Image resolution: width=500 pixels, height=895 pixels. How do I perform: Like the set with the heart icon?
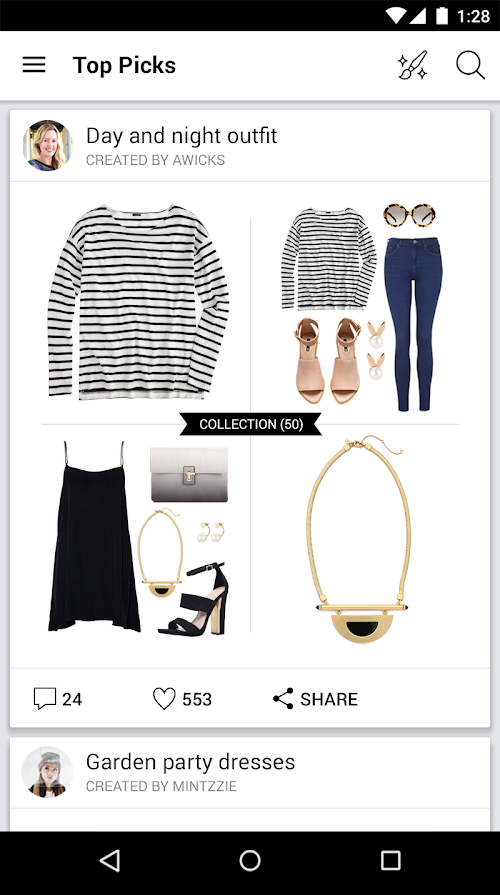click(164, 699)
